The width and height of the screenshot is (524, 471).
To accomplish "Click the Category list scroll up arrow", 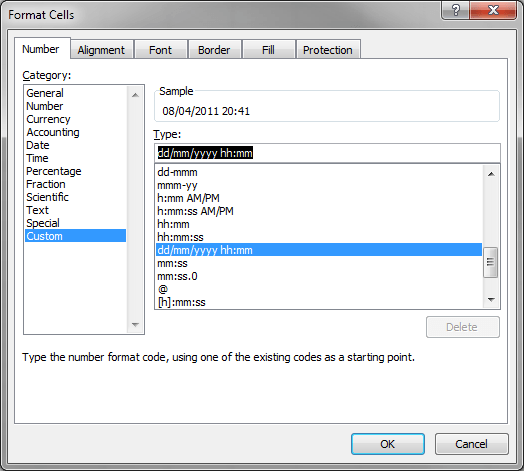I will tap(135, 95).
